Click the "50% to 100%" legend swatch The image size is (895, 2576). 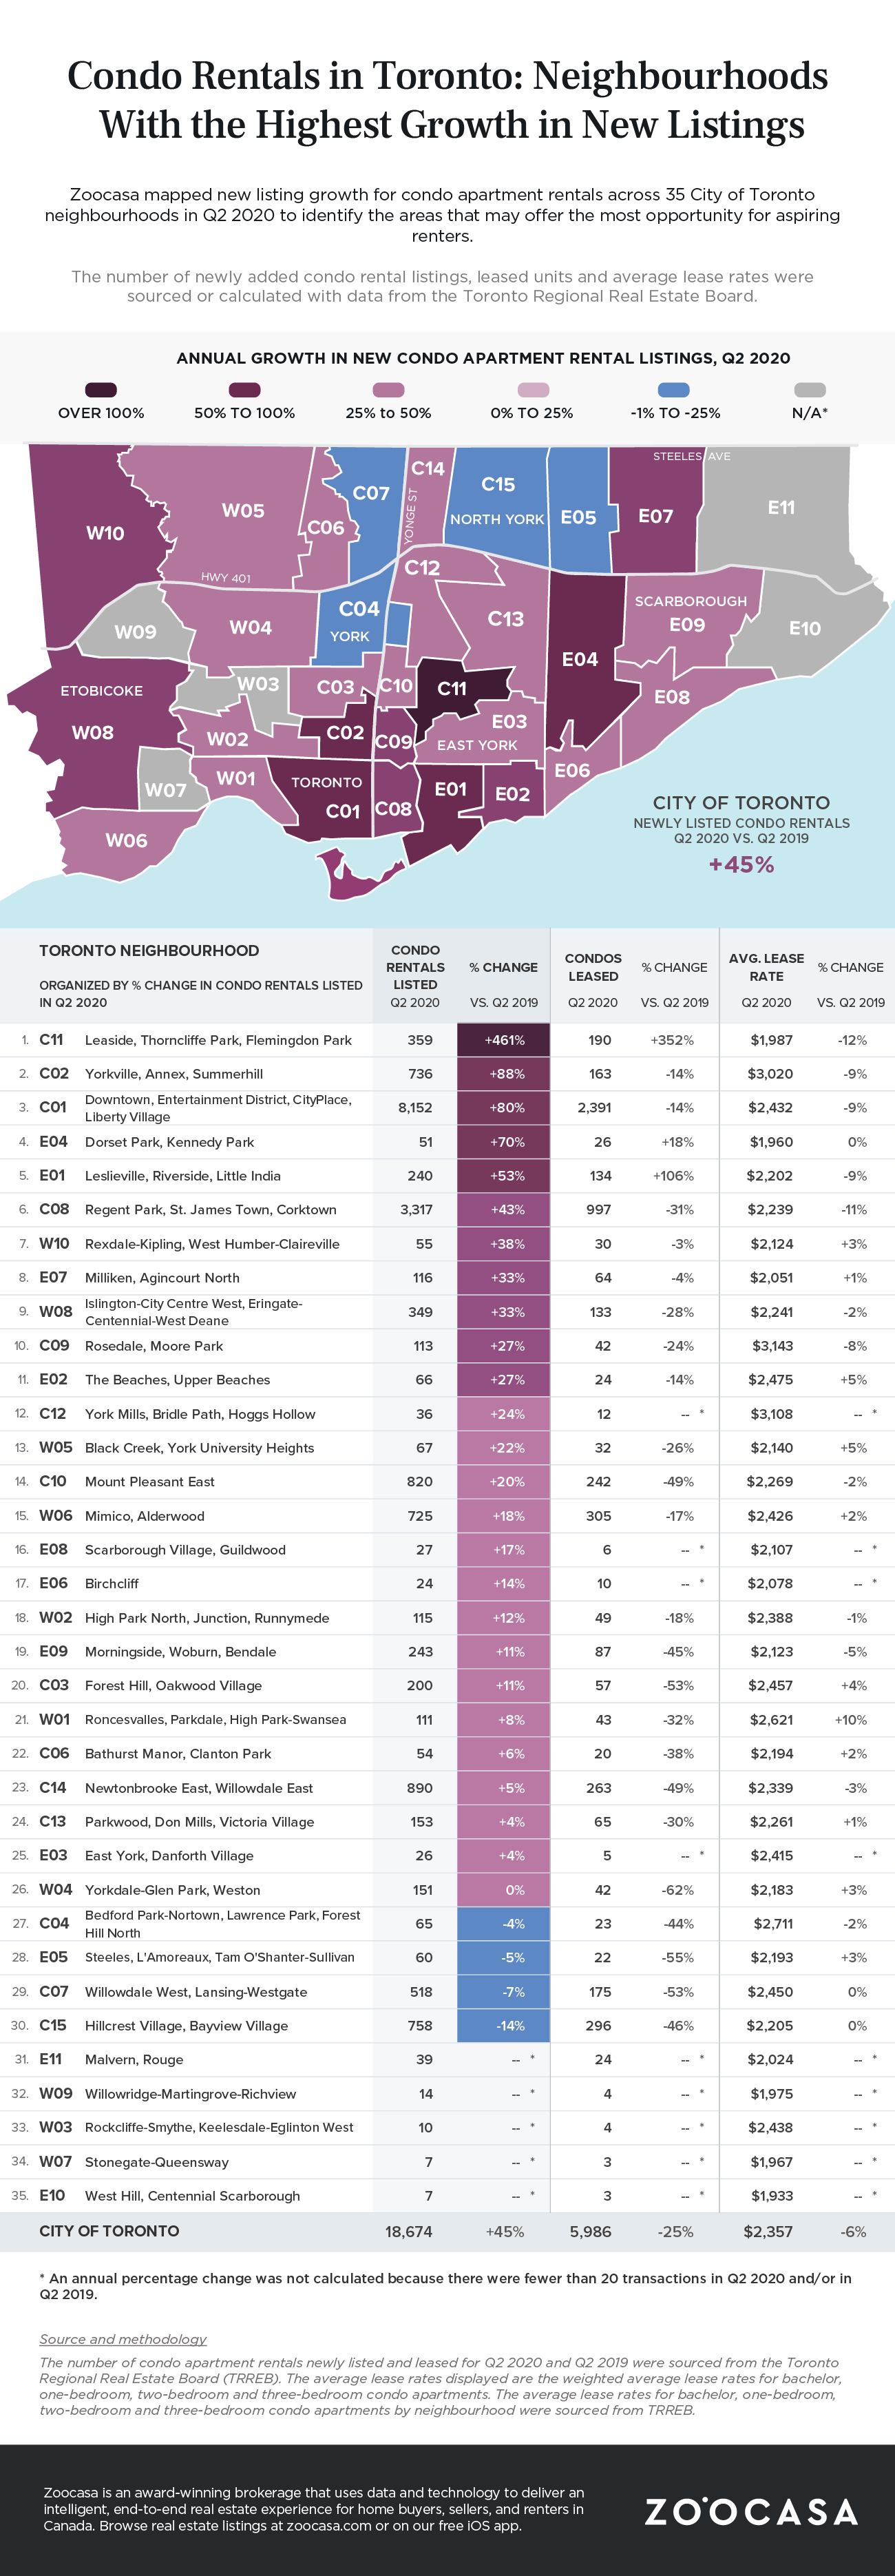click(244, 390)
